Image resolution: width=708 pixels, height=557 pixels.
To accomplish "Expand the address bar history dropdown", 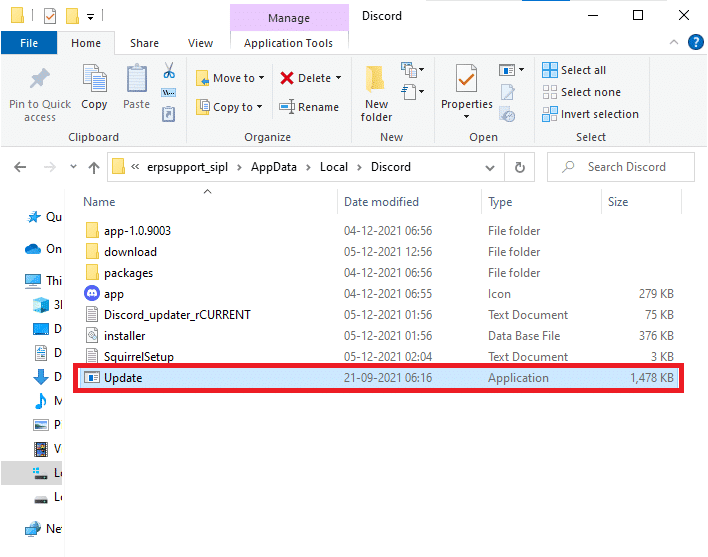I will (490, 168).
